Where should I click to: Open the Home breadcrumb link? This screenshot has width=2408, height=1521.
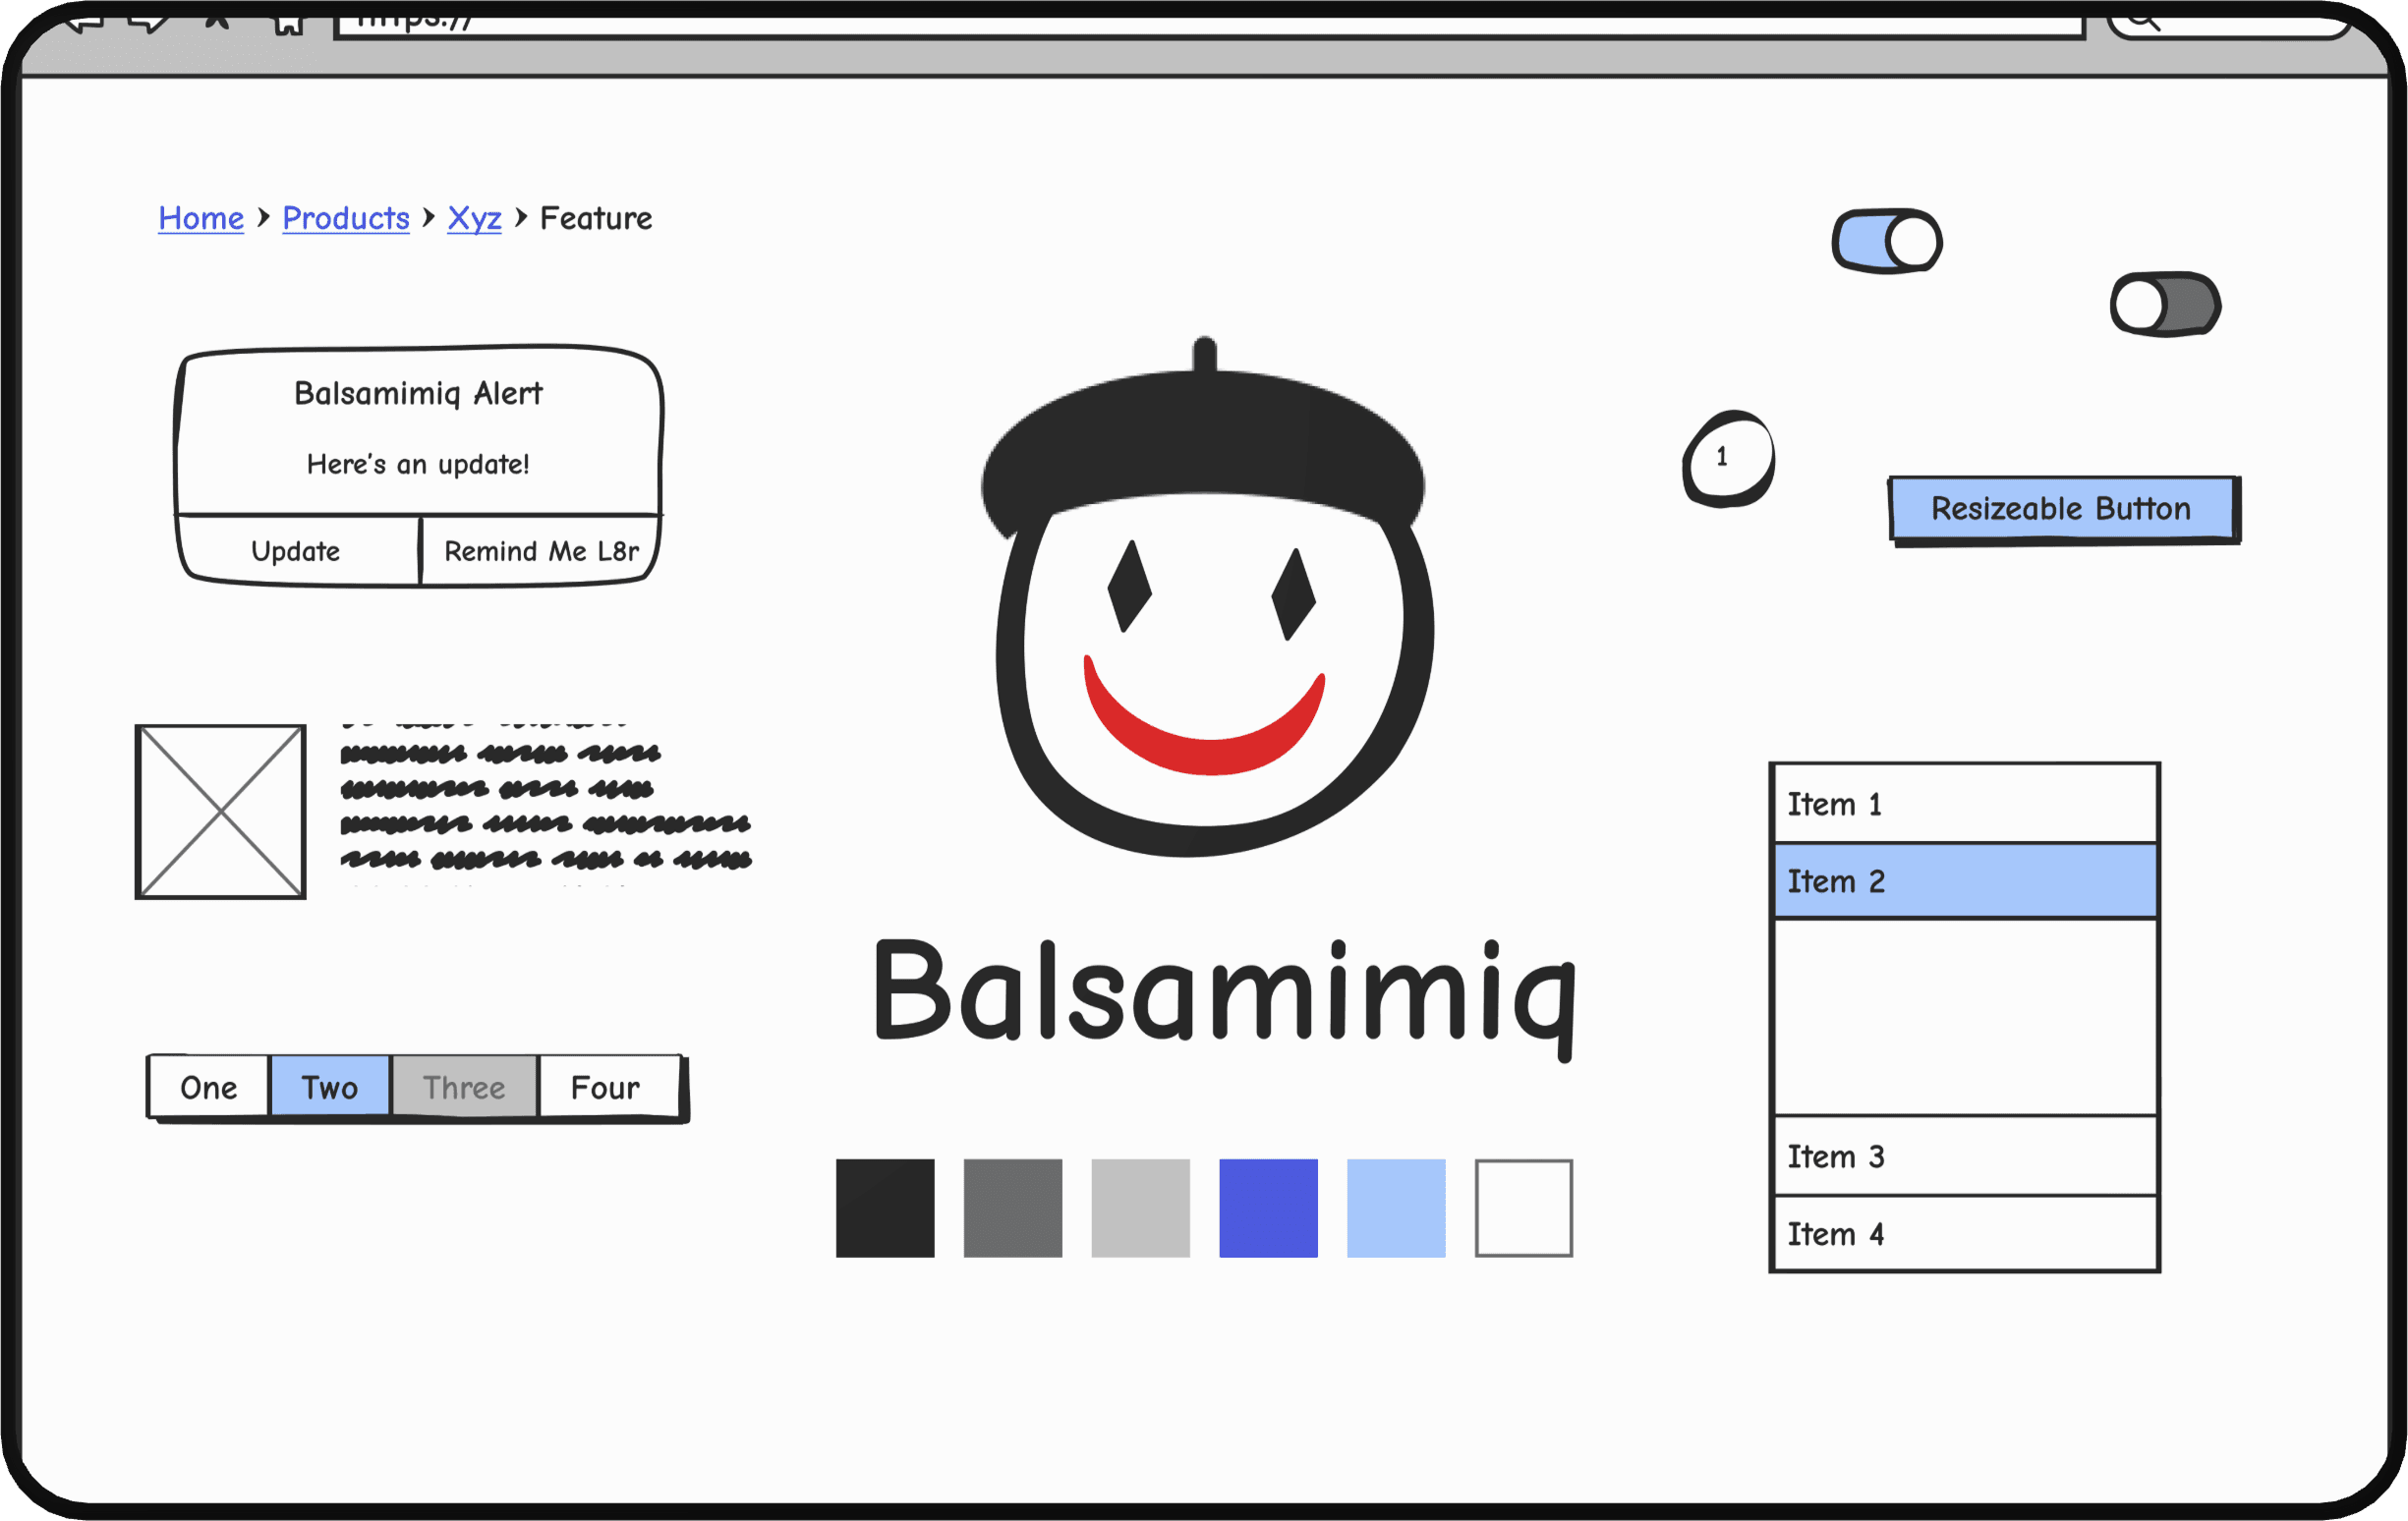201,218
